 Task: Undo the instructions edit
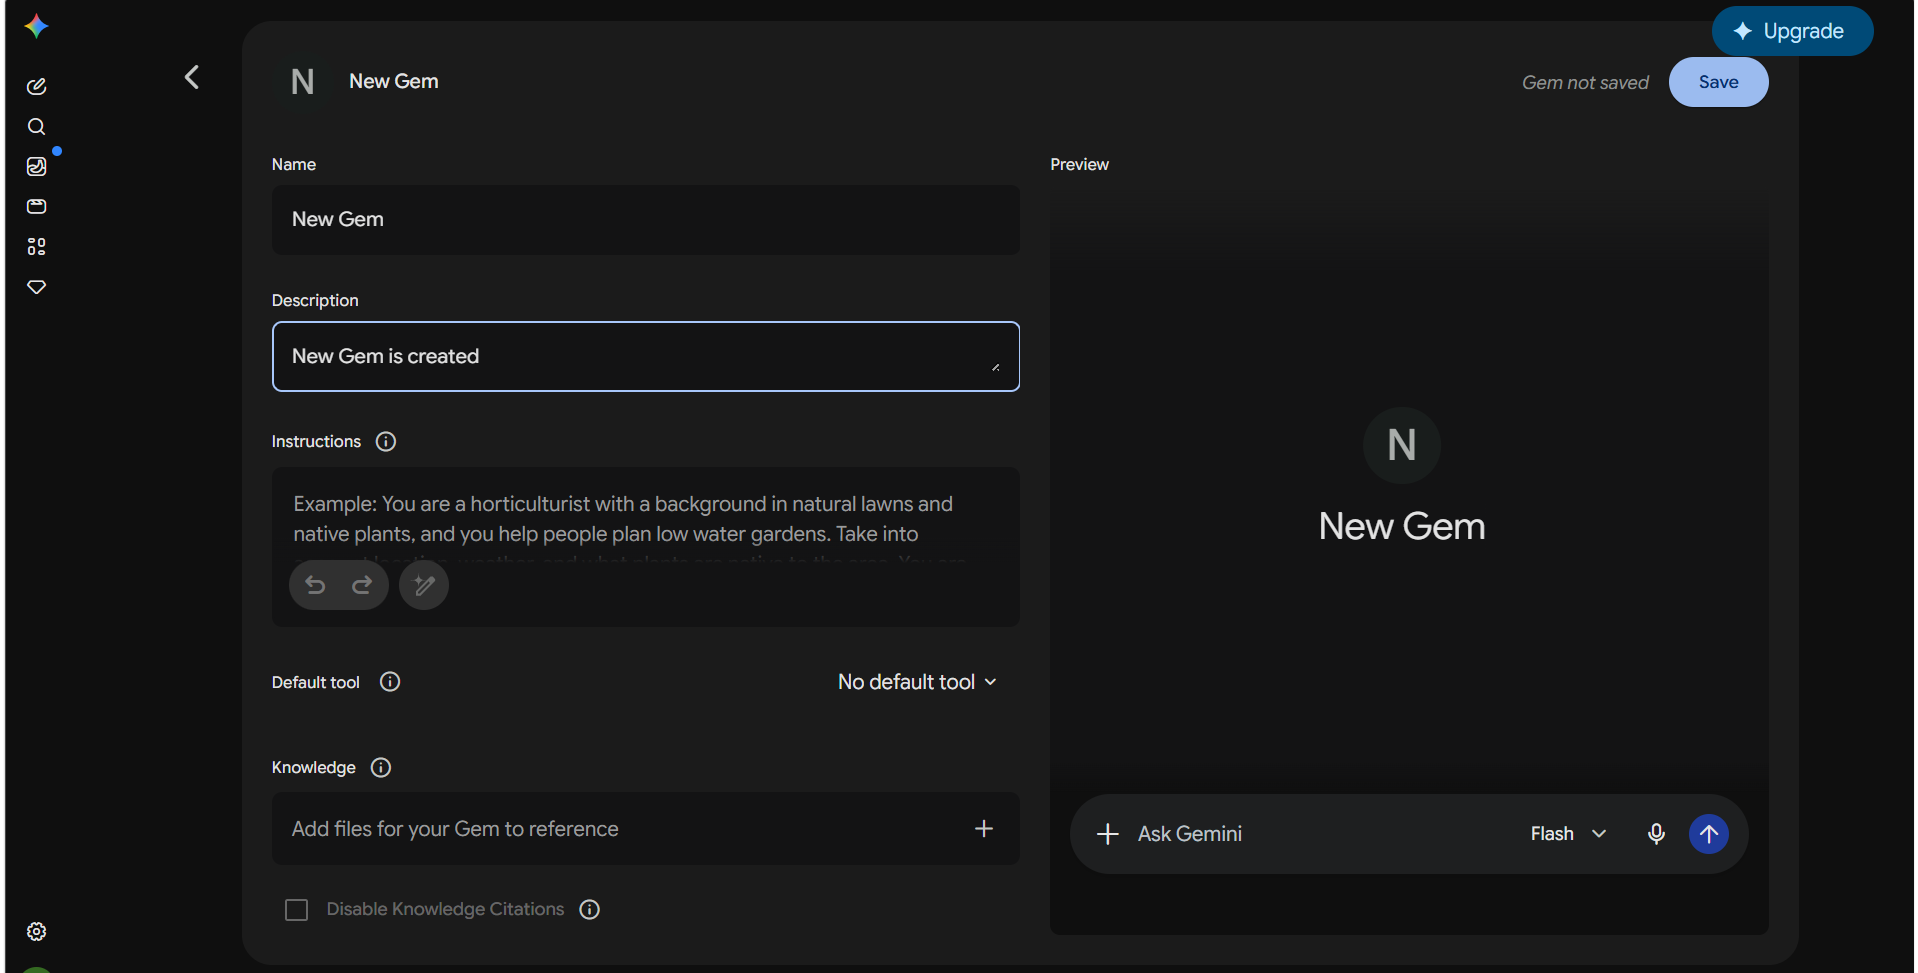point(315,585)
